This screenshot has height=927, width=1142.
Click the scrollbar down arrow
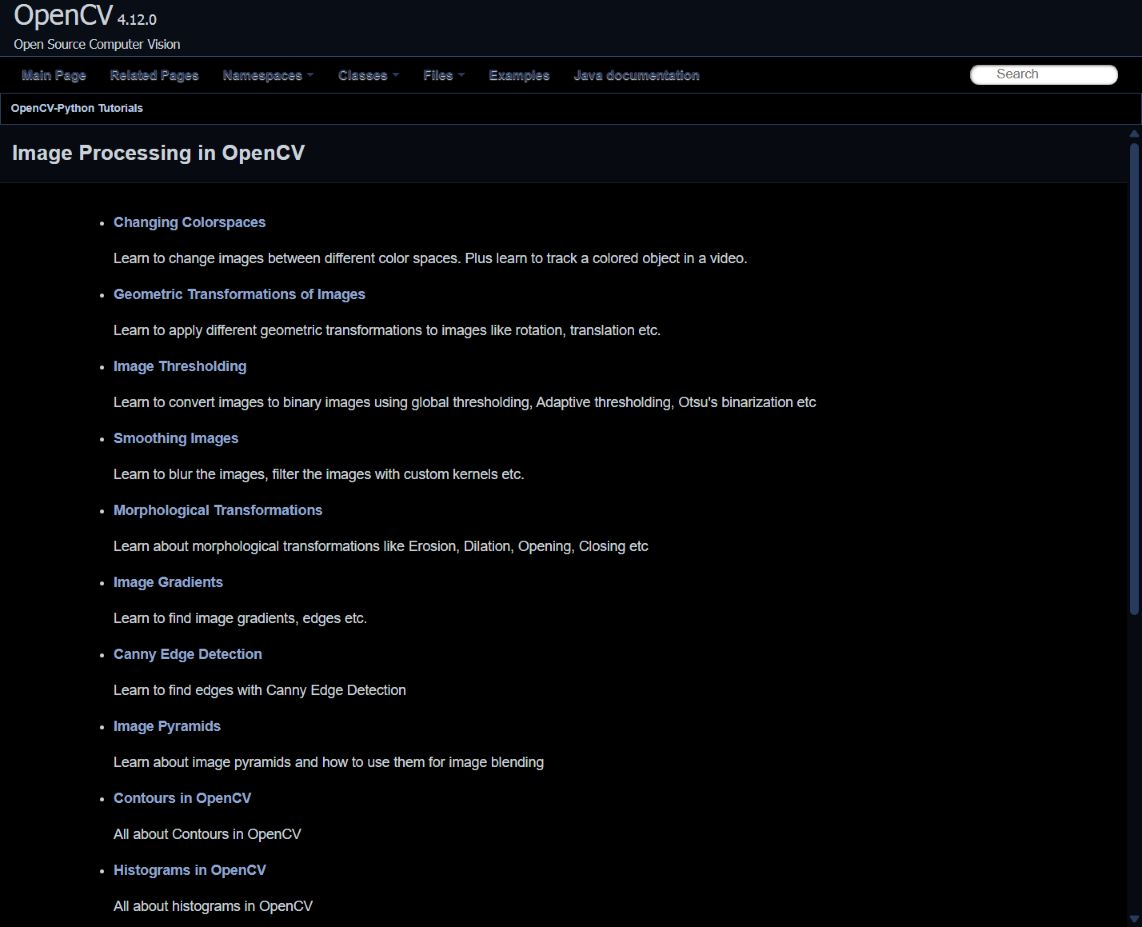point(1134,919)
